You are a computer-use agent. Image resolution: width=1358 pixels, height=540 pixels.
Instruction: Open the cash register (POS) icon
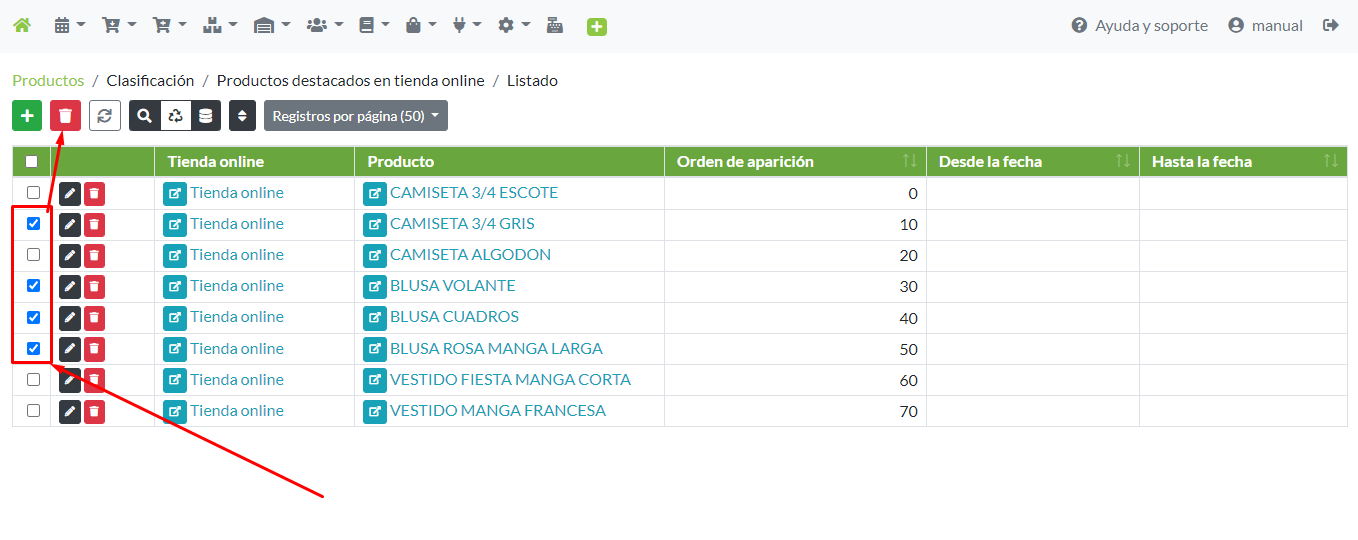tap(555, 25)
